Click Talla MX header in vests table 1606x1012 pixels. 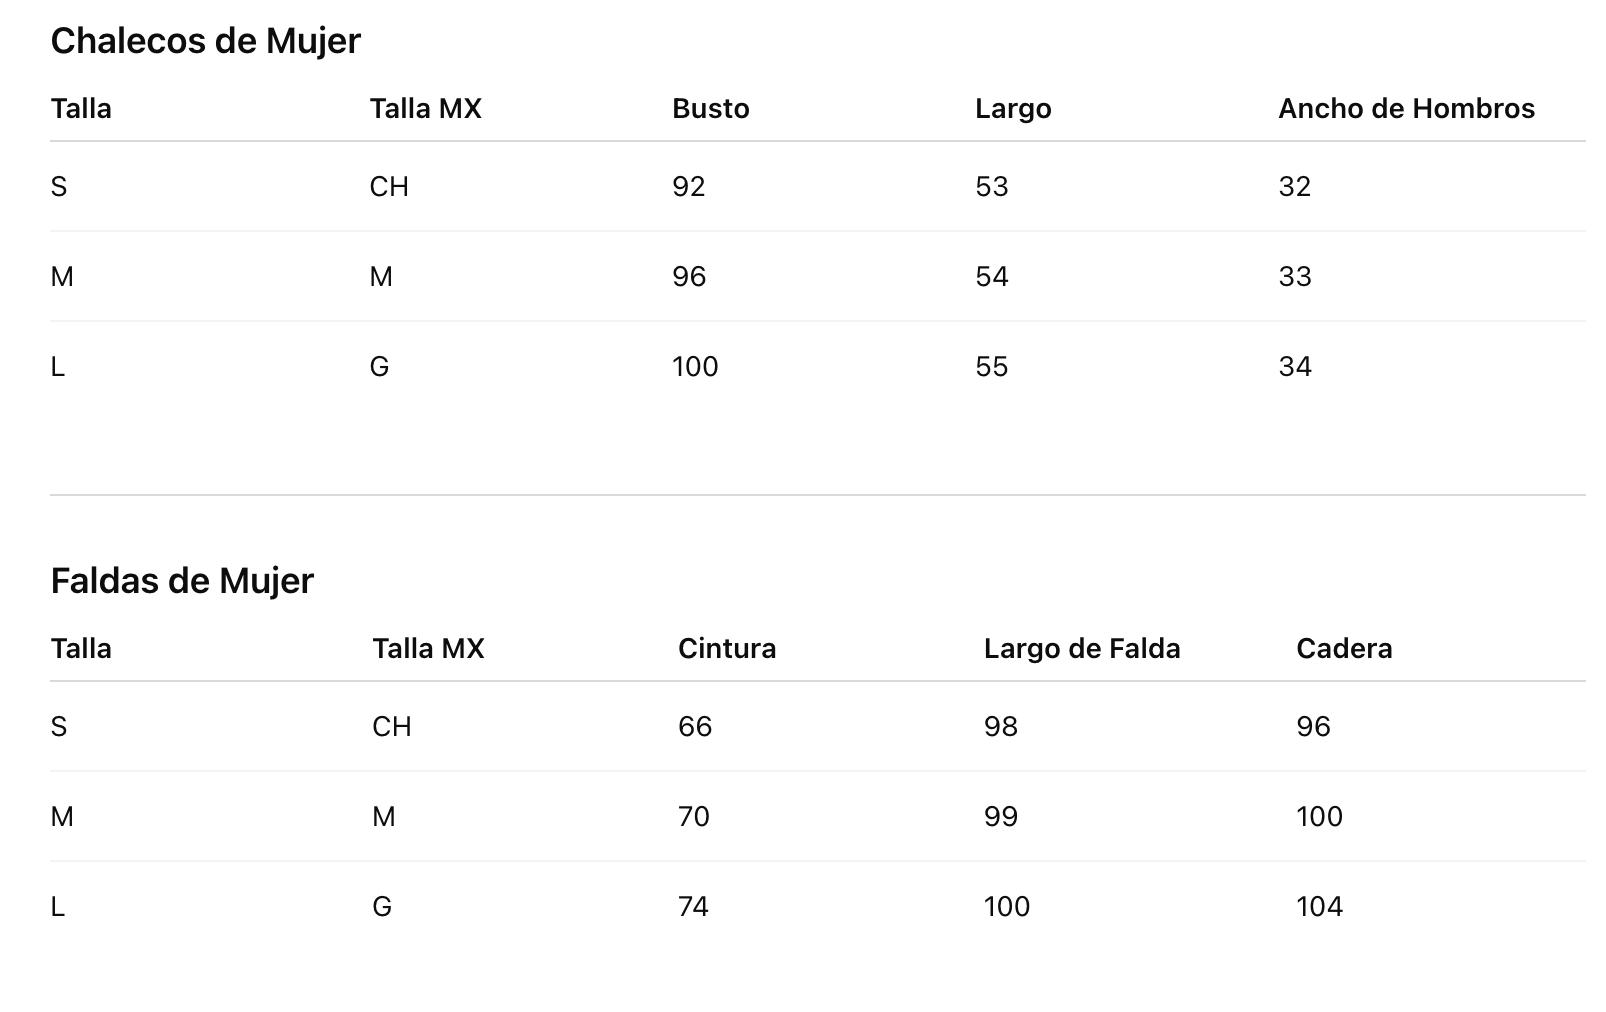(425, 108)
